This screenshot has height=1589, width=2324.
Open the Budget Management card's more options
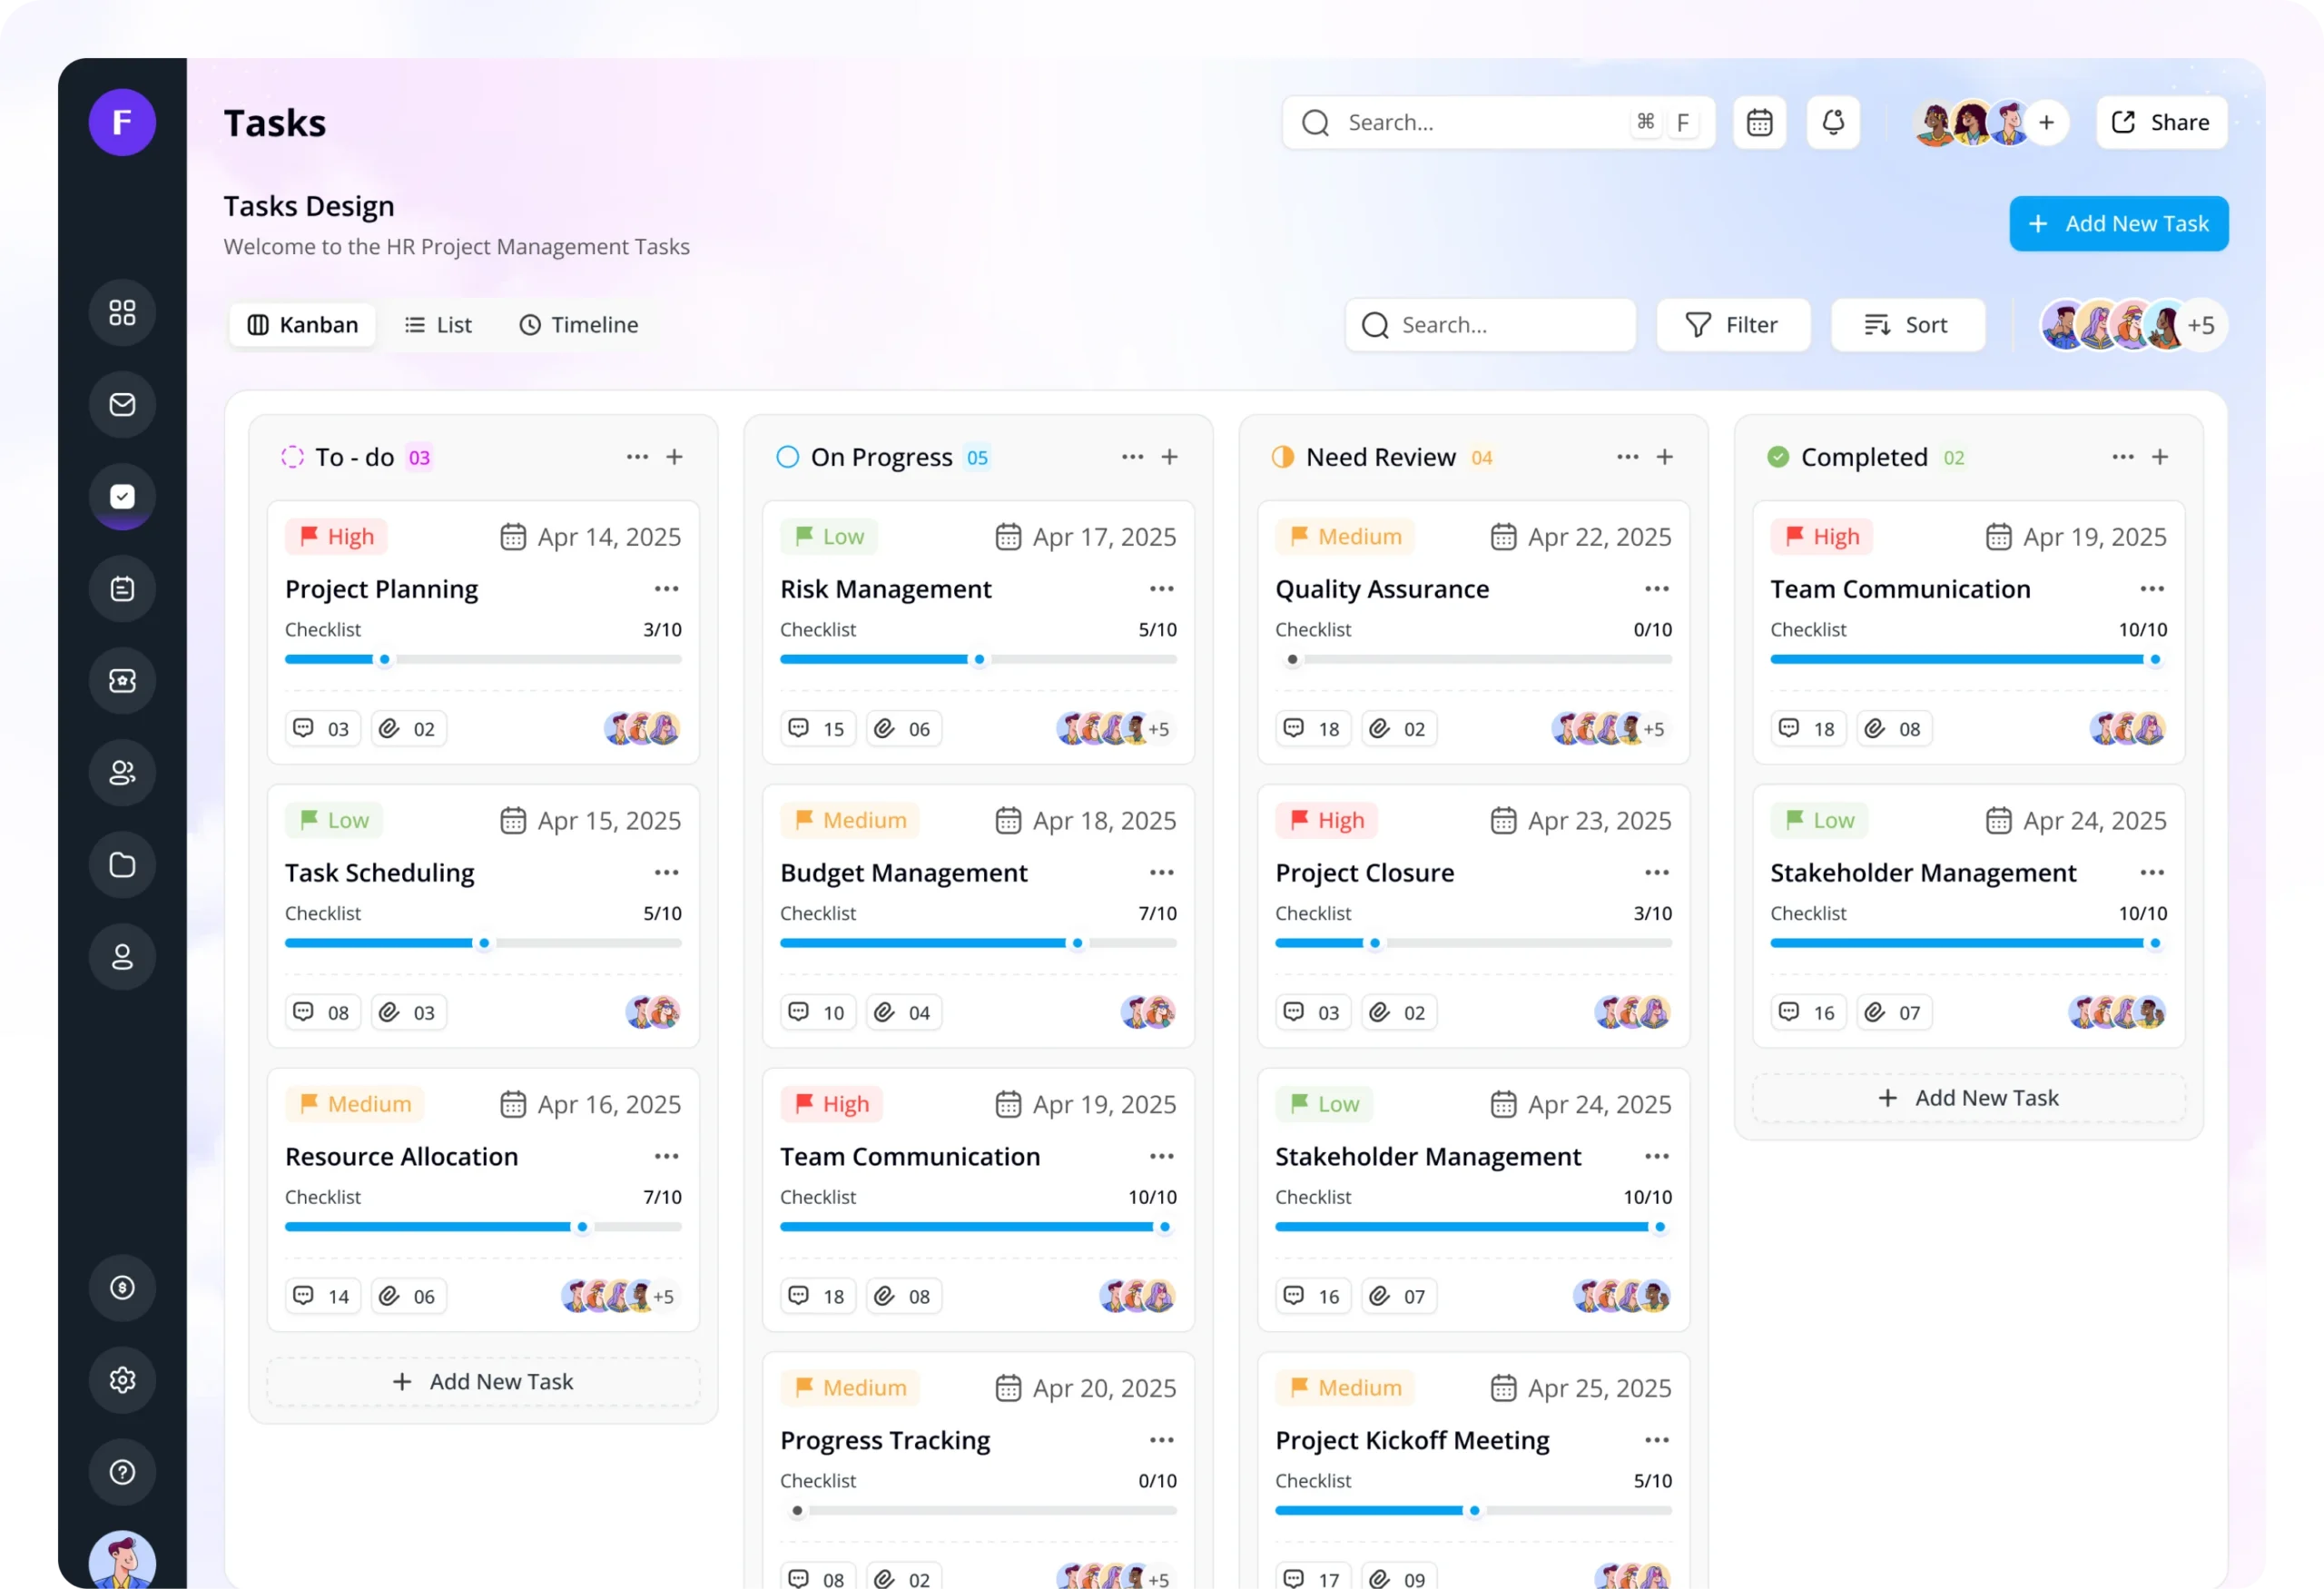click(1162, 873)
